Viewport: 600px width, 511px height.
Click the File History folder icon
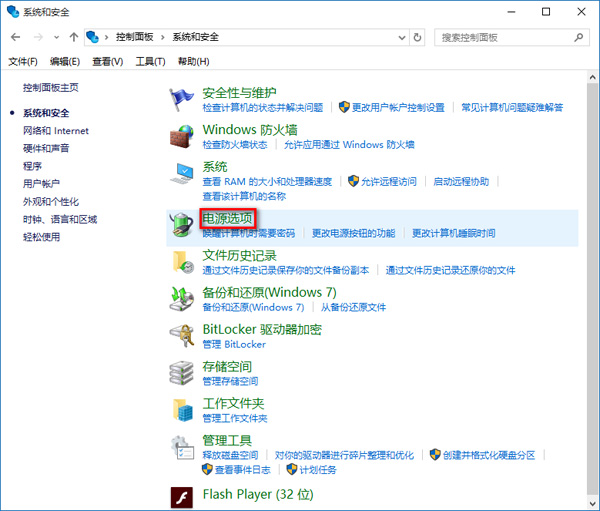click(182, 262)
